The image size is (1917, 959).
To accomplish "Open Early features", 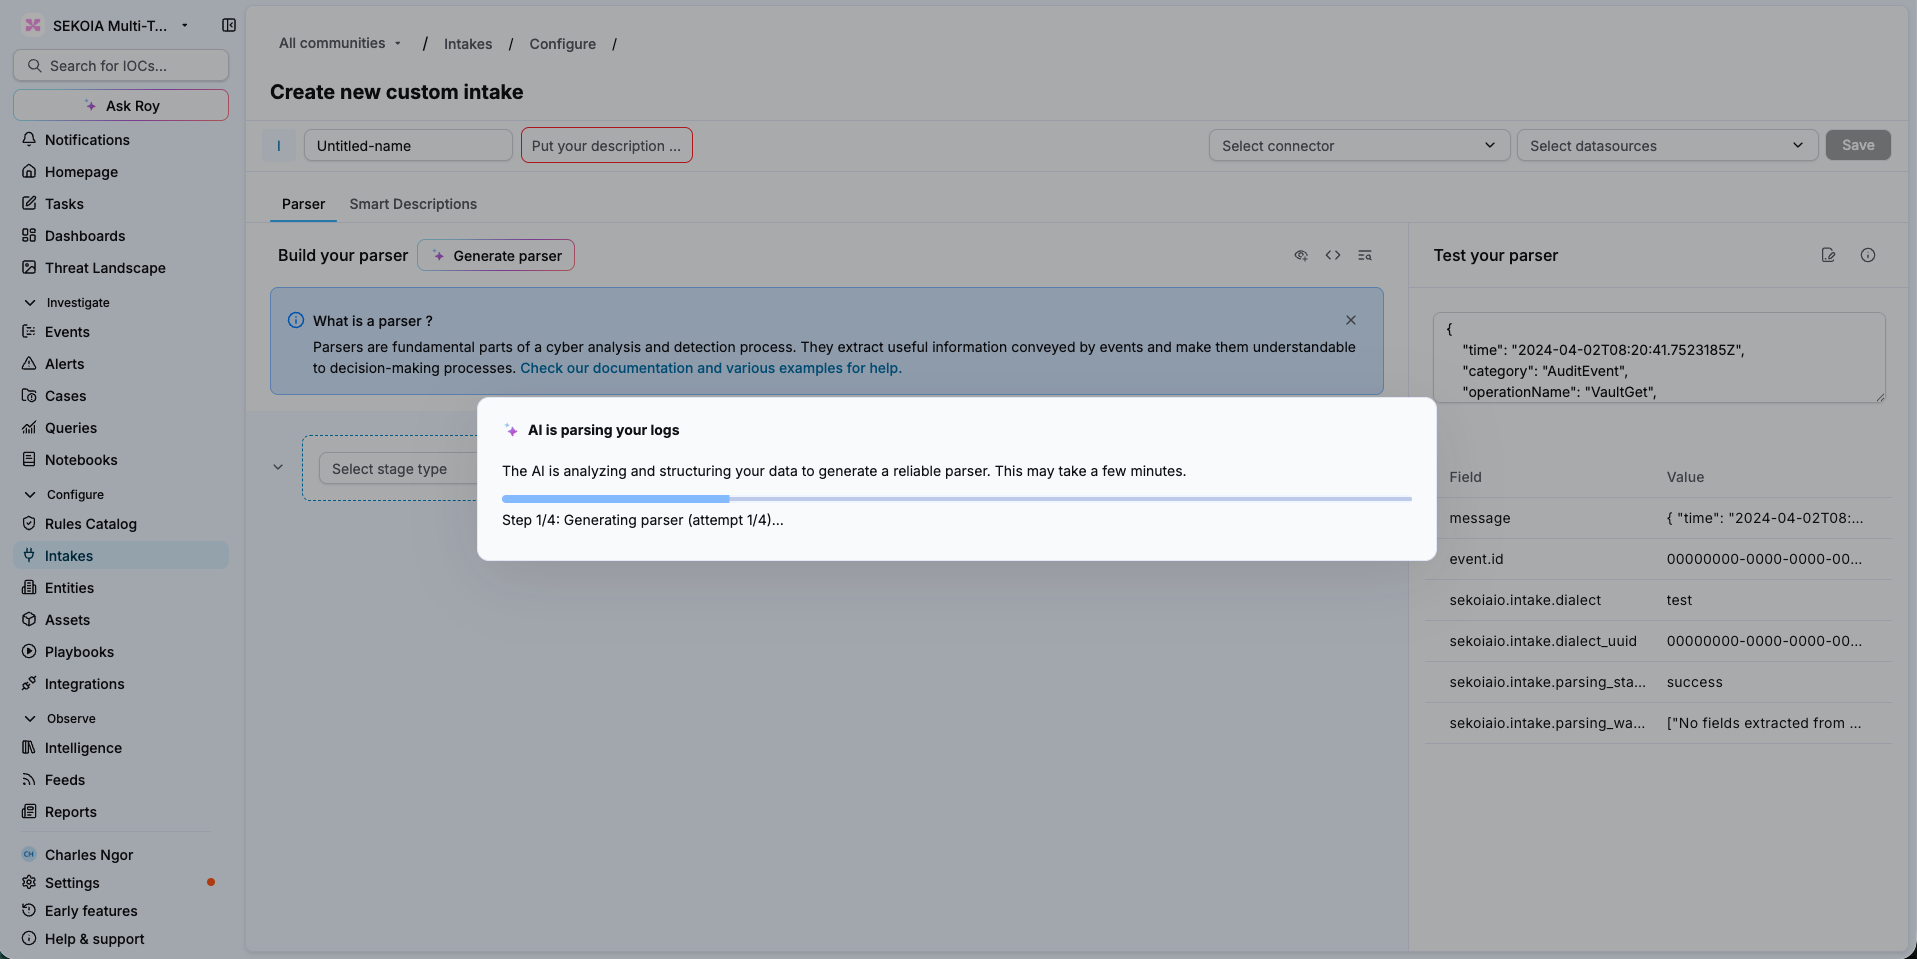I will point(91,911).
